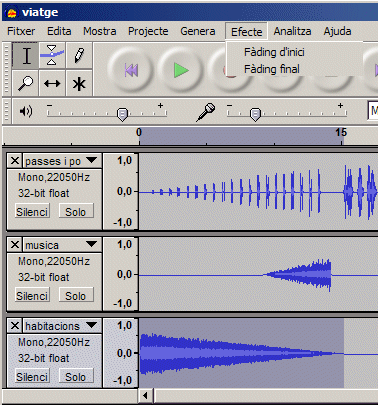Open the Analitza menu

click(x=292, y=31)
